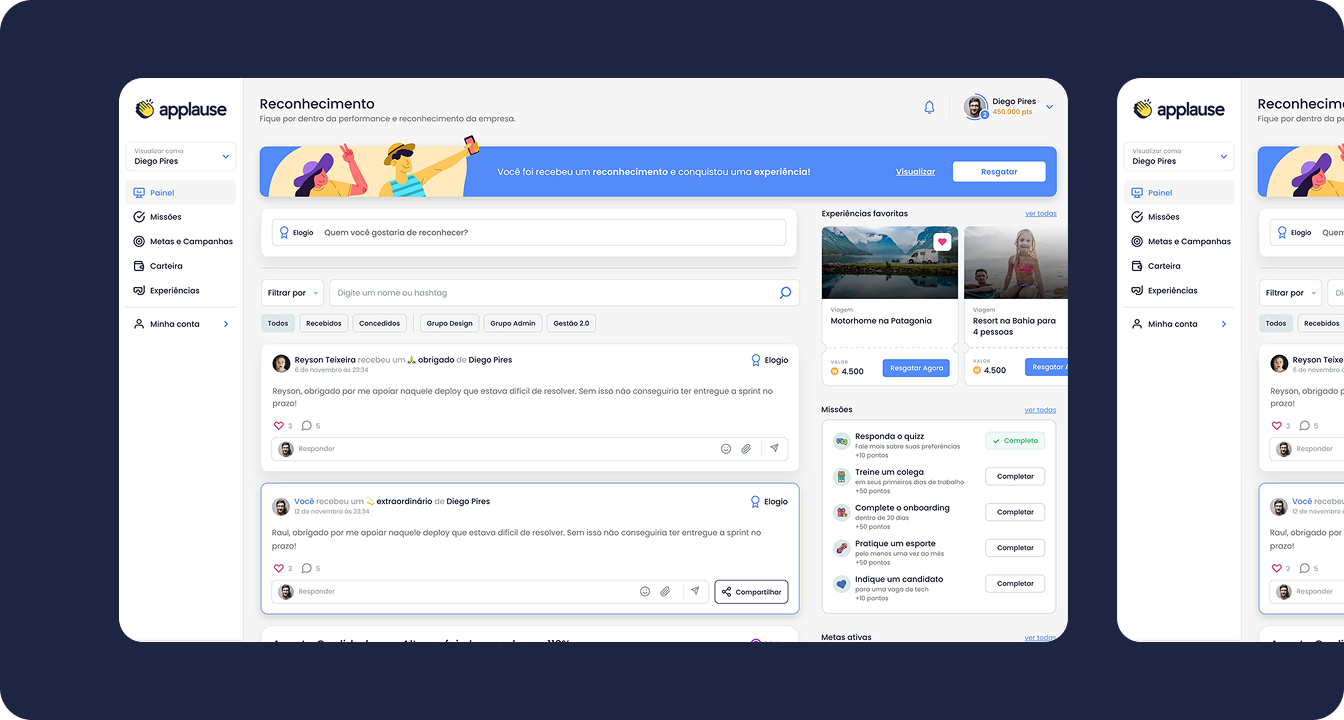Open Metas e Campanhas in the sidebar

(x=181, y=241)
